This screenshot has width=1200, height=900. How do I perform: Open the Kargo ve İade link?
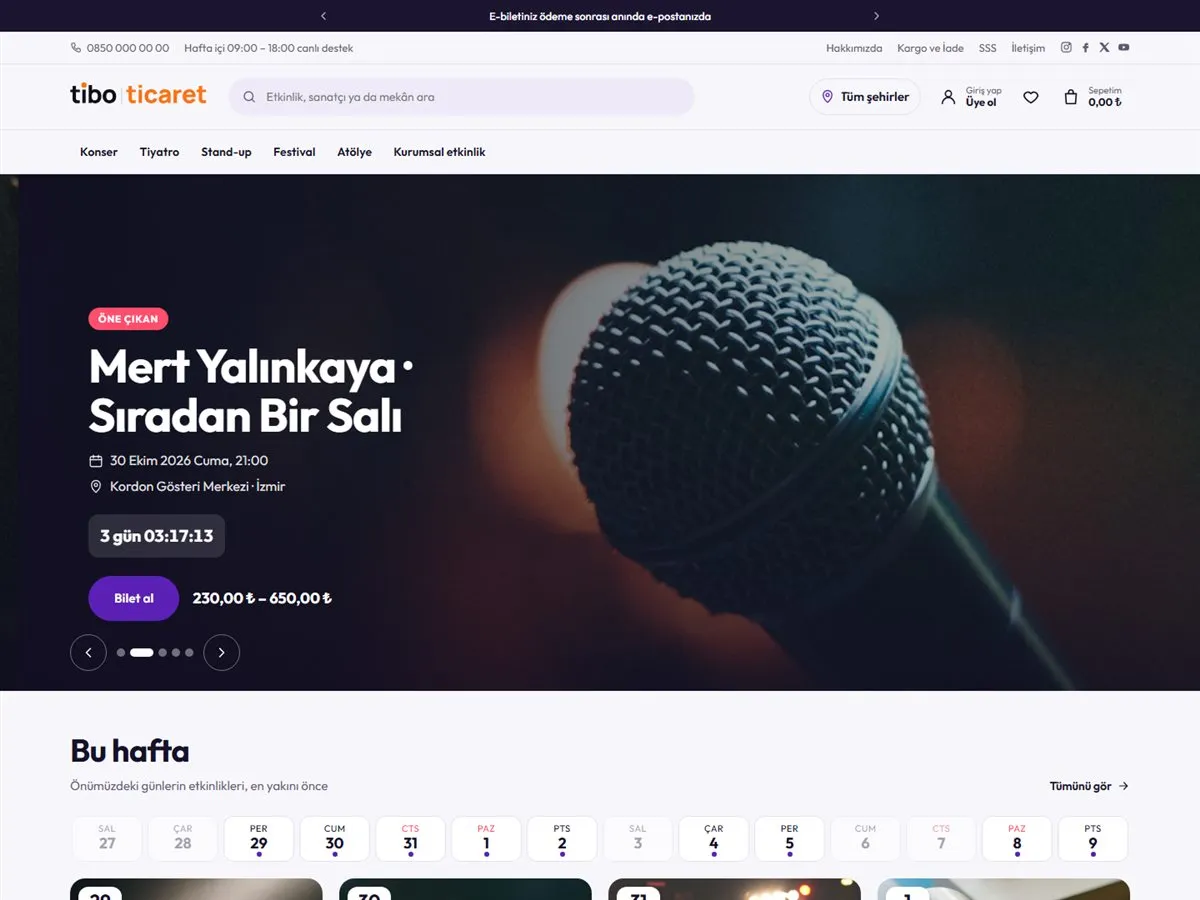931,48
